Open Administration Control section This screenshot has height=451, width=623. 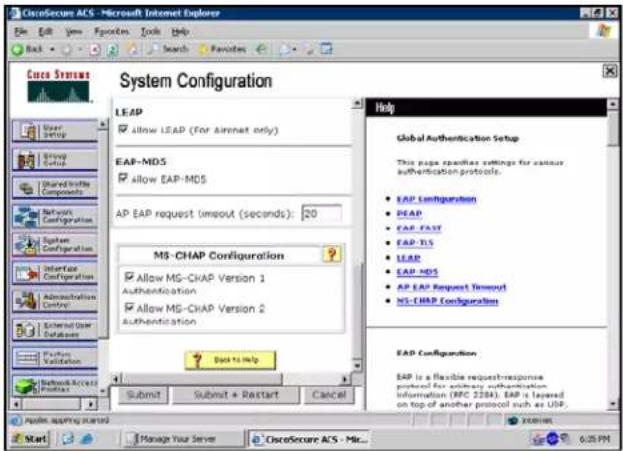[55, 301]
